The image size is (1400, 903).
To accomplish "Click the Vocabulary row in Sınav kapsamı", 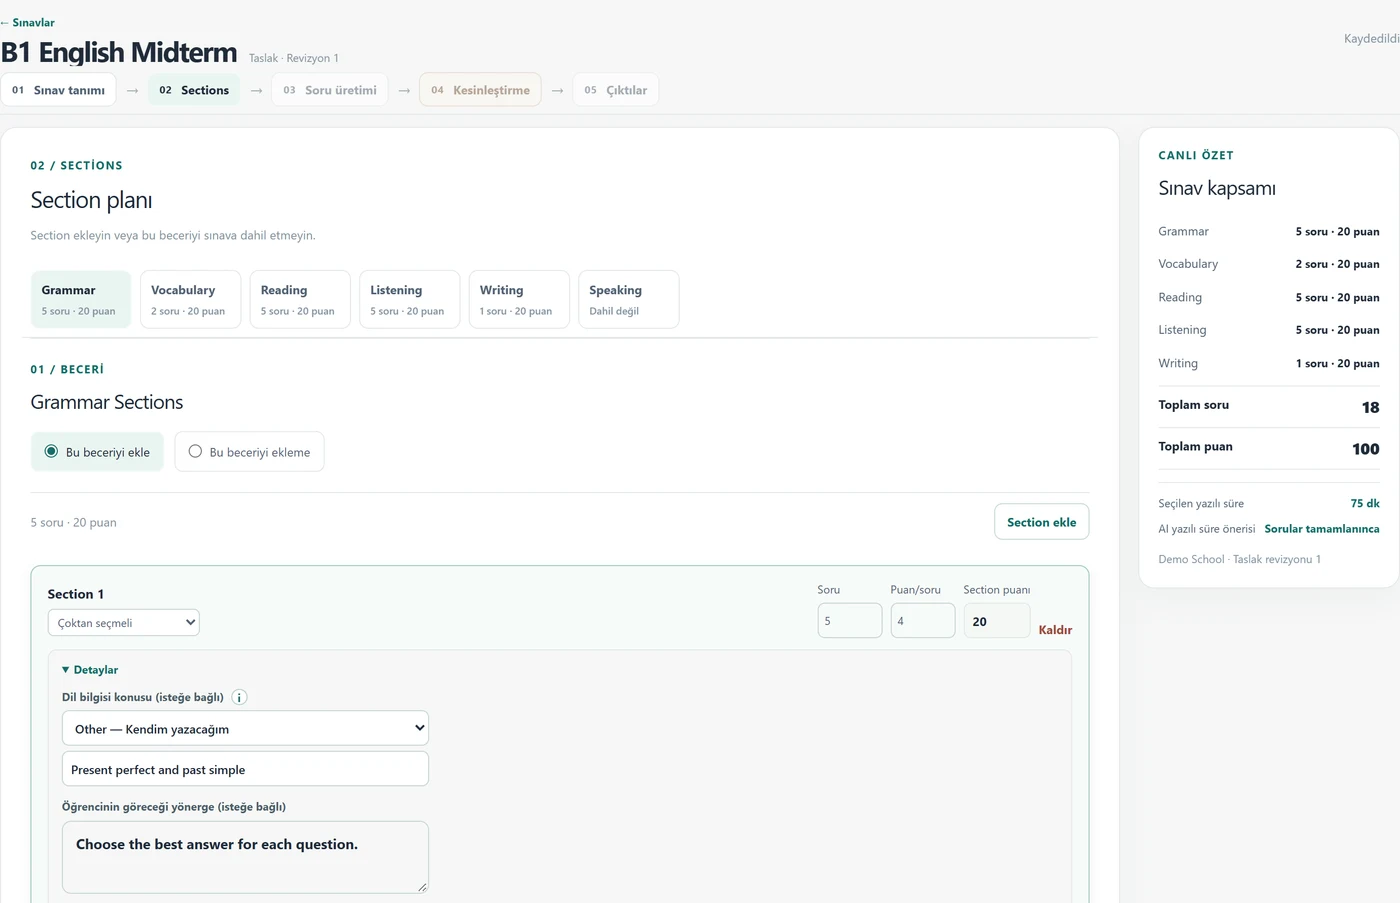I will [1269, 264].
